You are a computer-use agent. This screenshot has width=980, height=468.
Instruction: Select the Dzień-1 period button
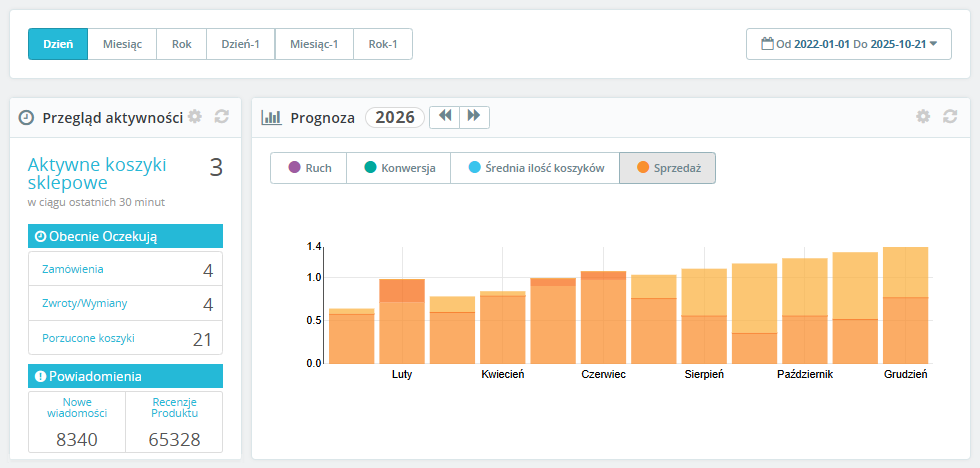240,44
